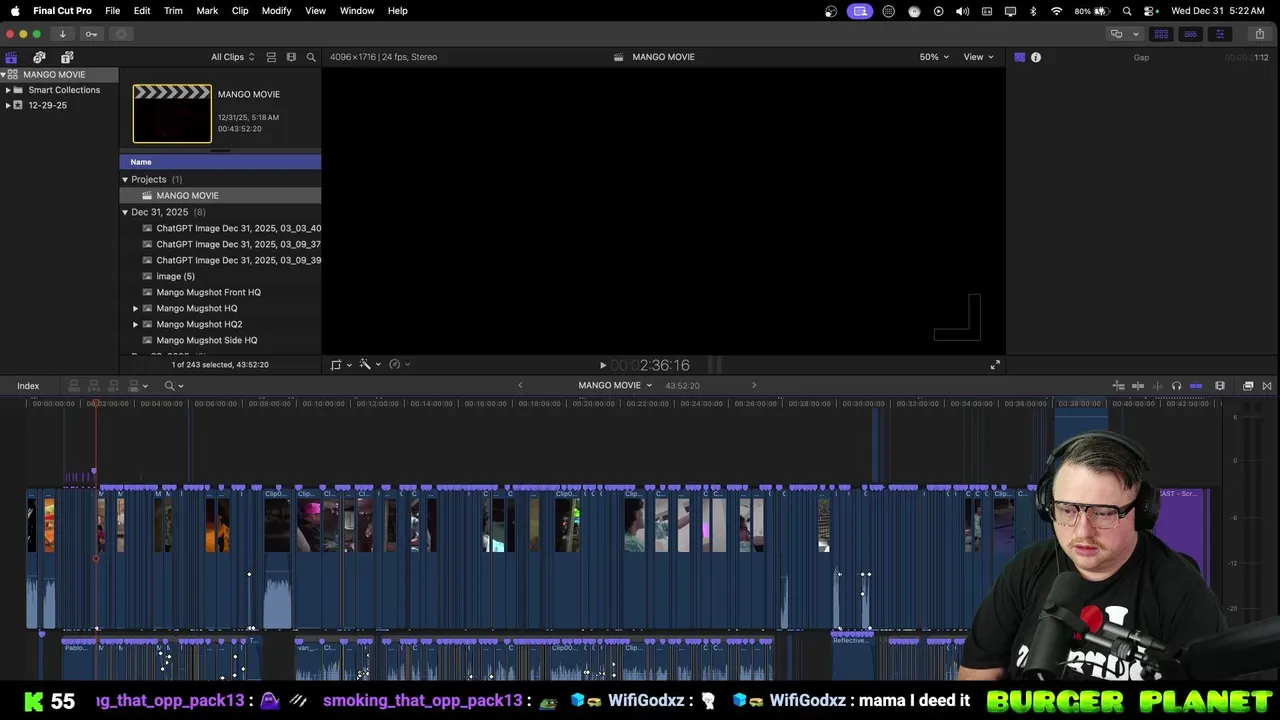Open the browser search magnifier
Screen dimensions: 1280x720
point(311,57)
